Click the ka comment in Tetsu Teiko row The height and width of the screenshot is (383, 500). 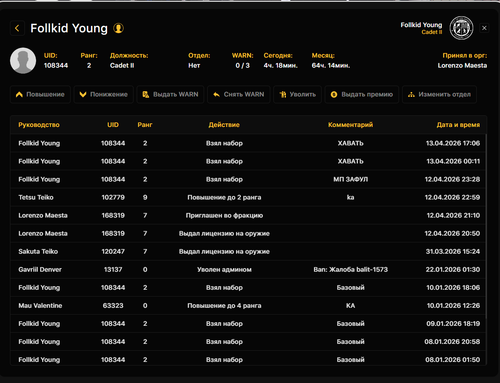[x=351, y=197]
